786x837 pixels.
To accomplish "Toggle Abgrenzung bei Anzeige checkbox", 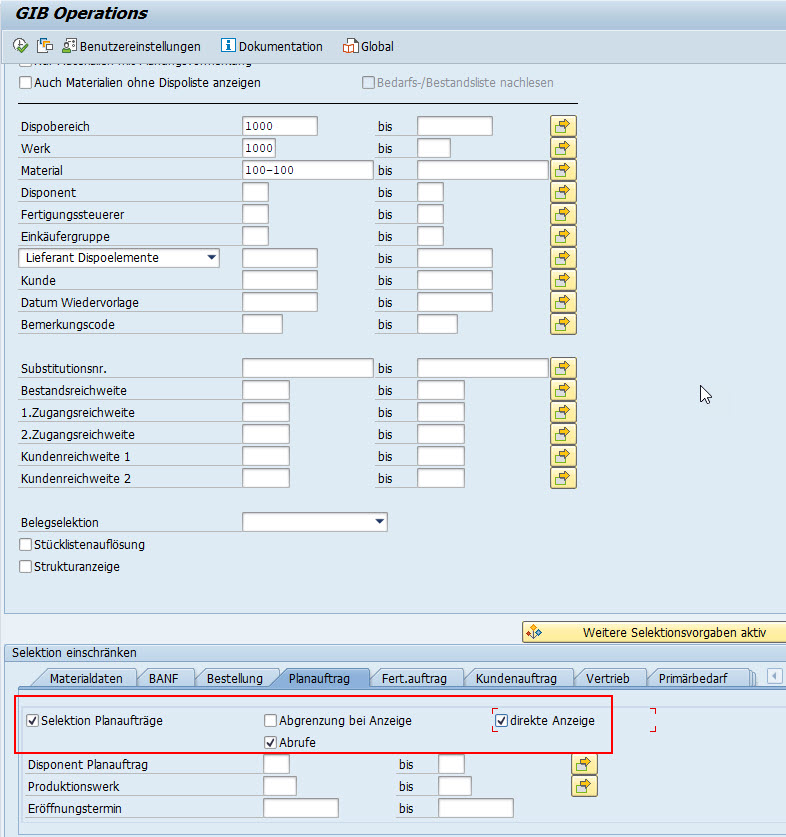I will point(271,720).
